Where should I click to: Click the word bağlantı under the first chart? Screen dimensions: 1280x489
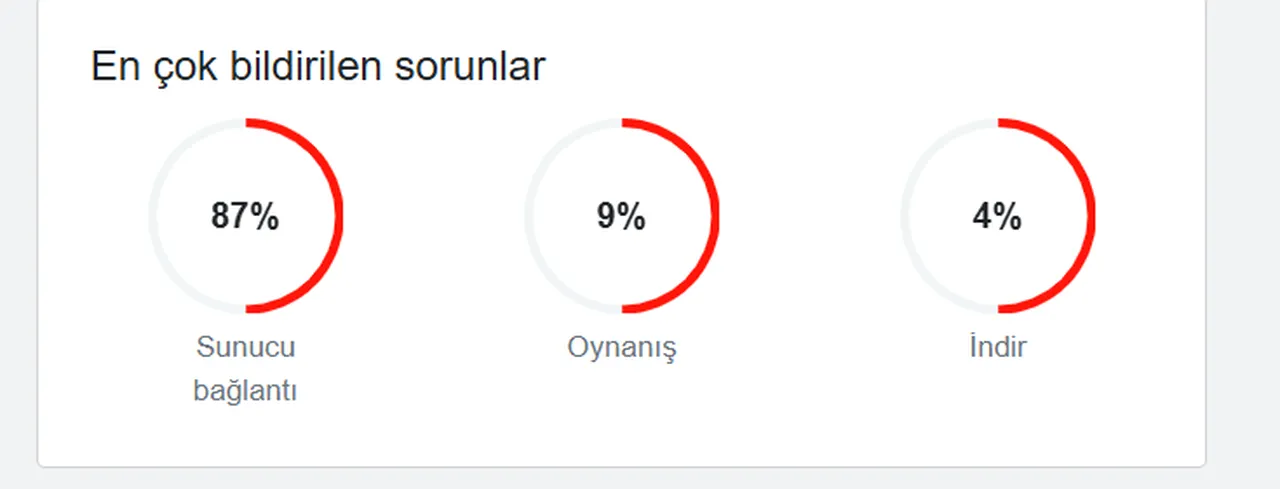click(245, 390)
